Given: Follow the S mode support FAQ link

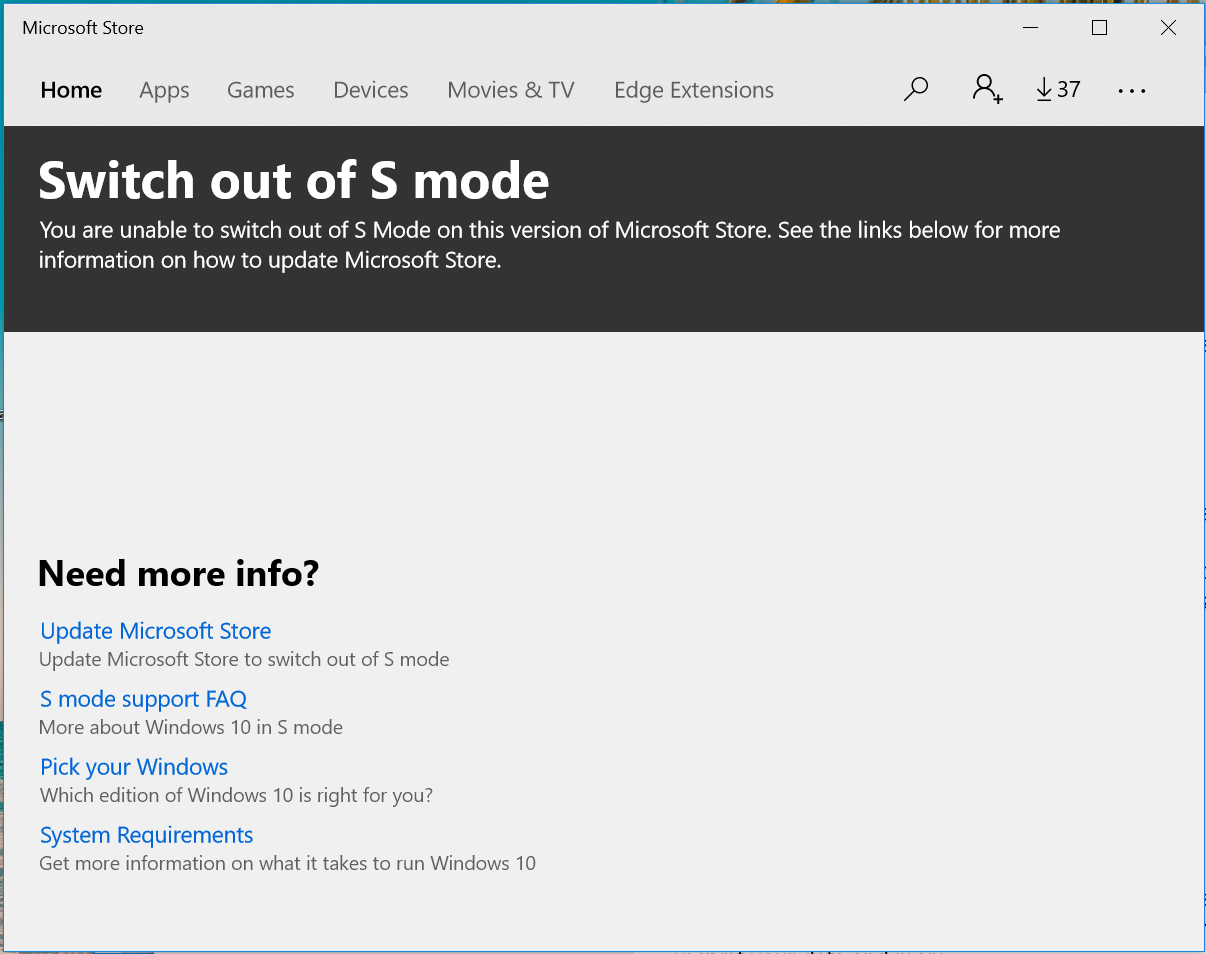Looking at the screenshot, I should click(x=143, y=699).
